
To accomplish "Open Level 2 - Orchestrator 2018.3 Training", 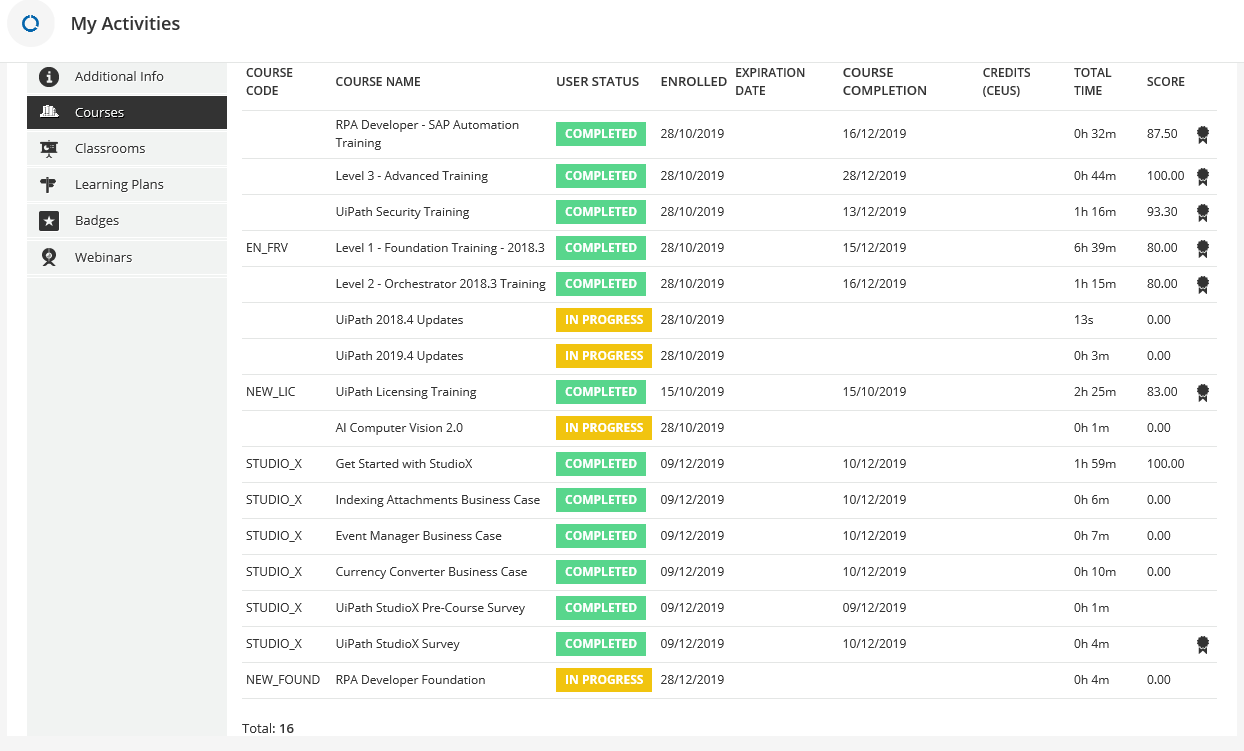I will coord(441,284).
